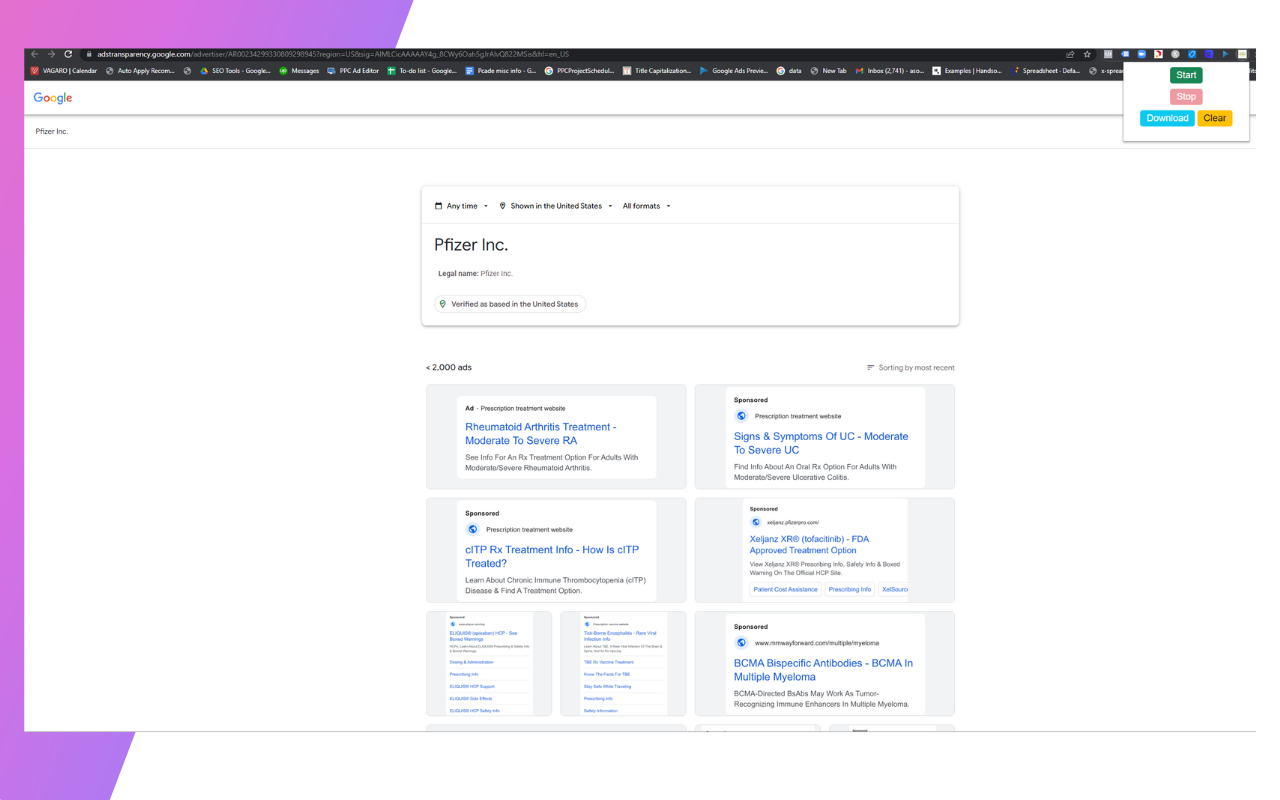Click the verified shield icon on the location badge
The height and width of the screenshot is (800, 1280).
[443, 304]
